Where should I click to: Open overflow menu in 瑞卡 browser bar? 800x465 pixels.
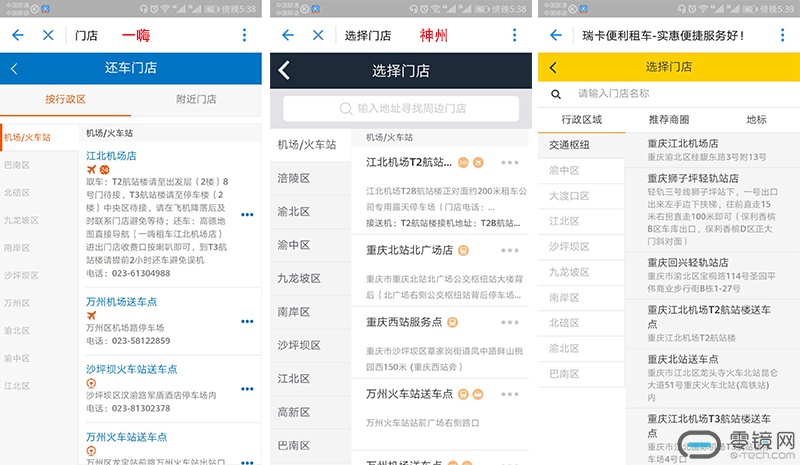click(783, 35)
